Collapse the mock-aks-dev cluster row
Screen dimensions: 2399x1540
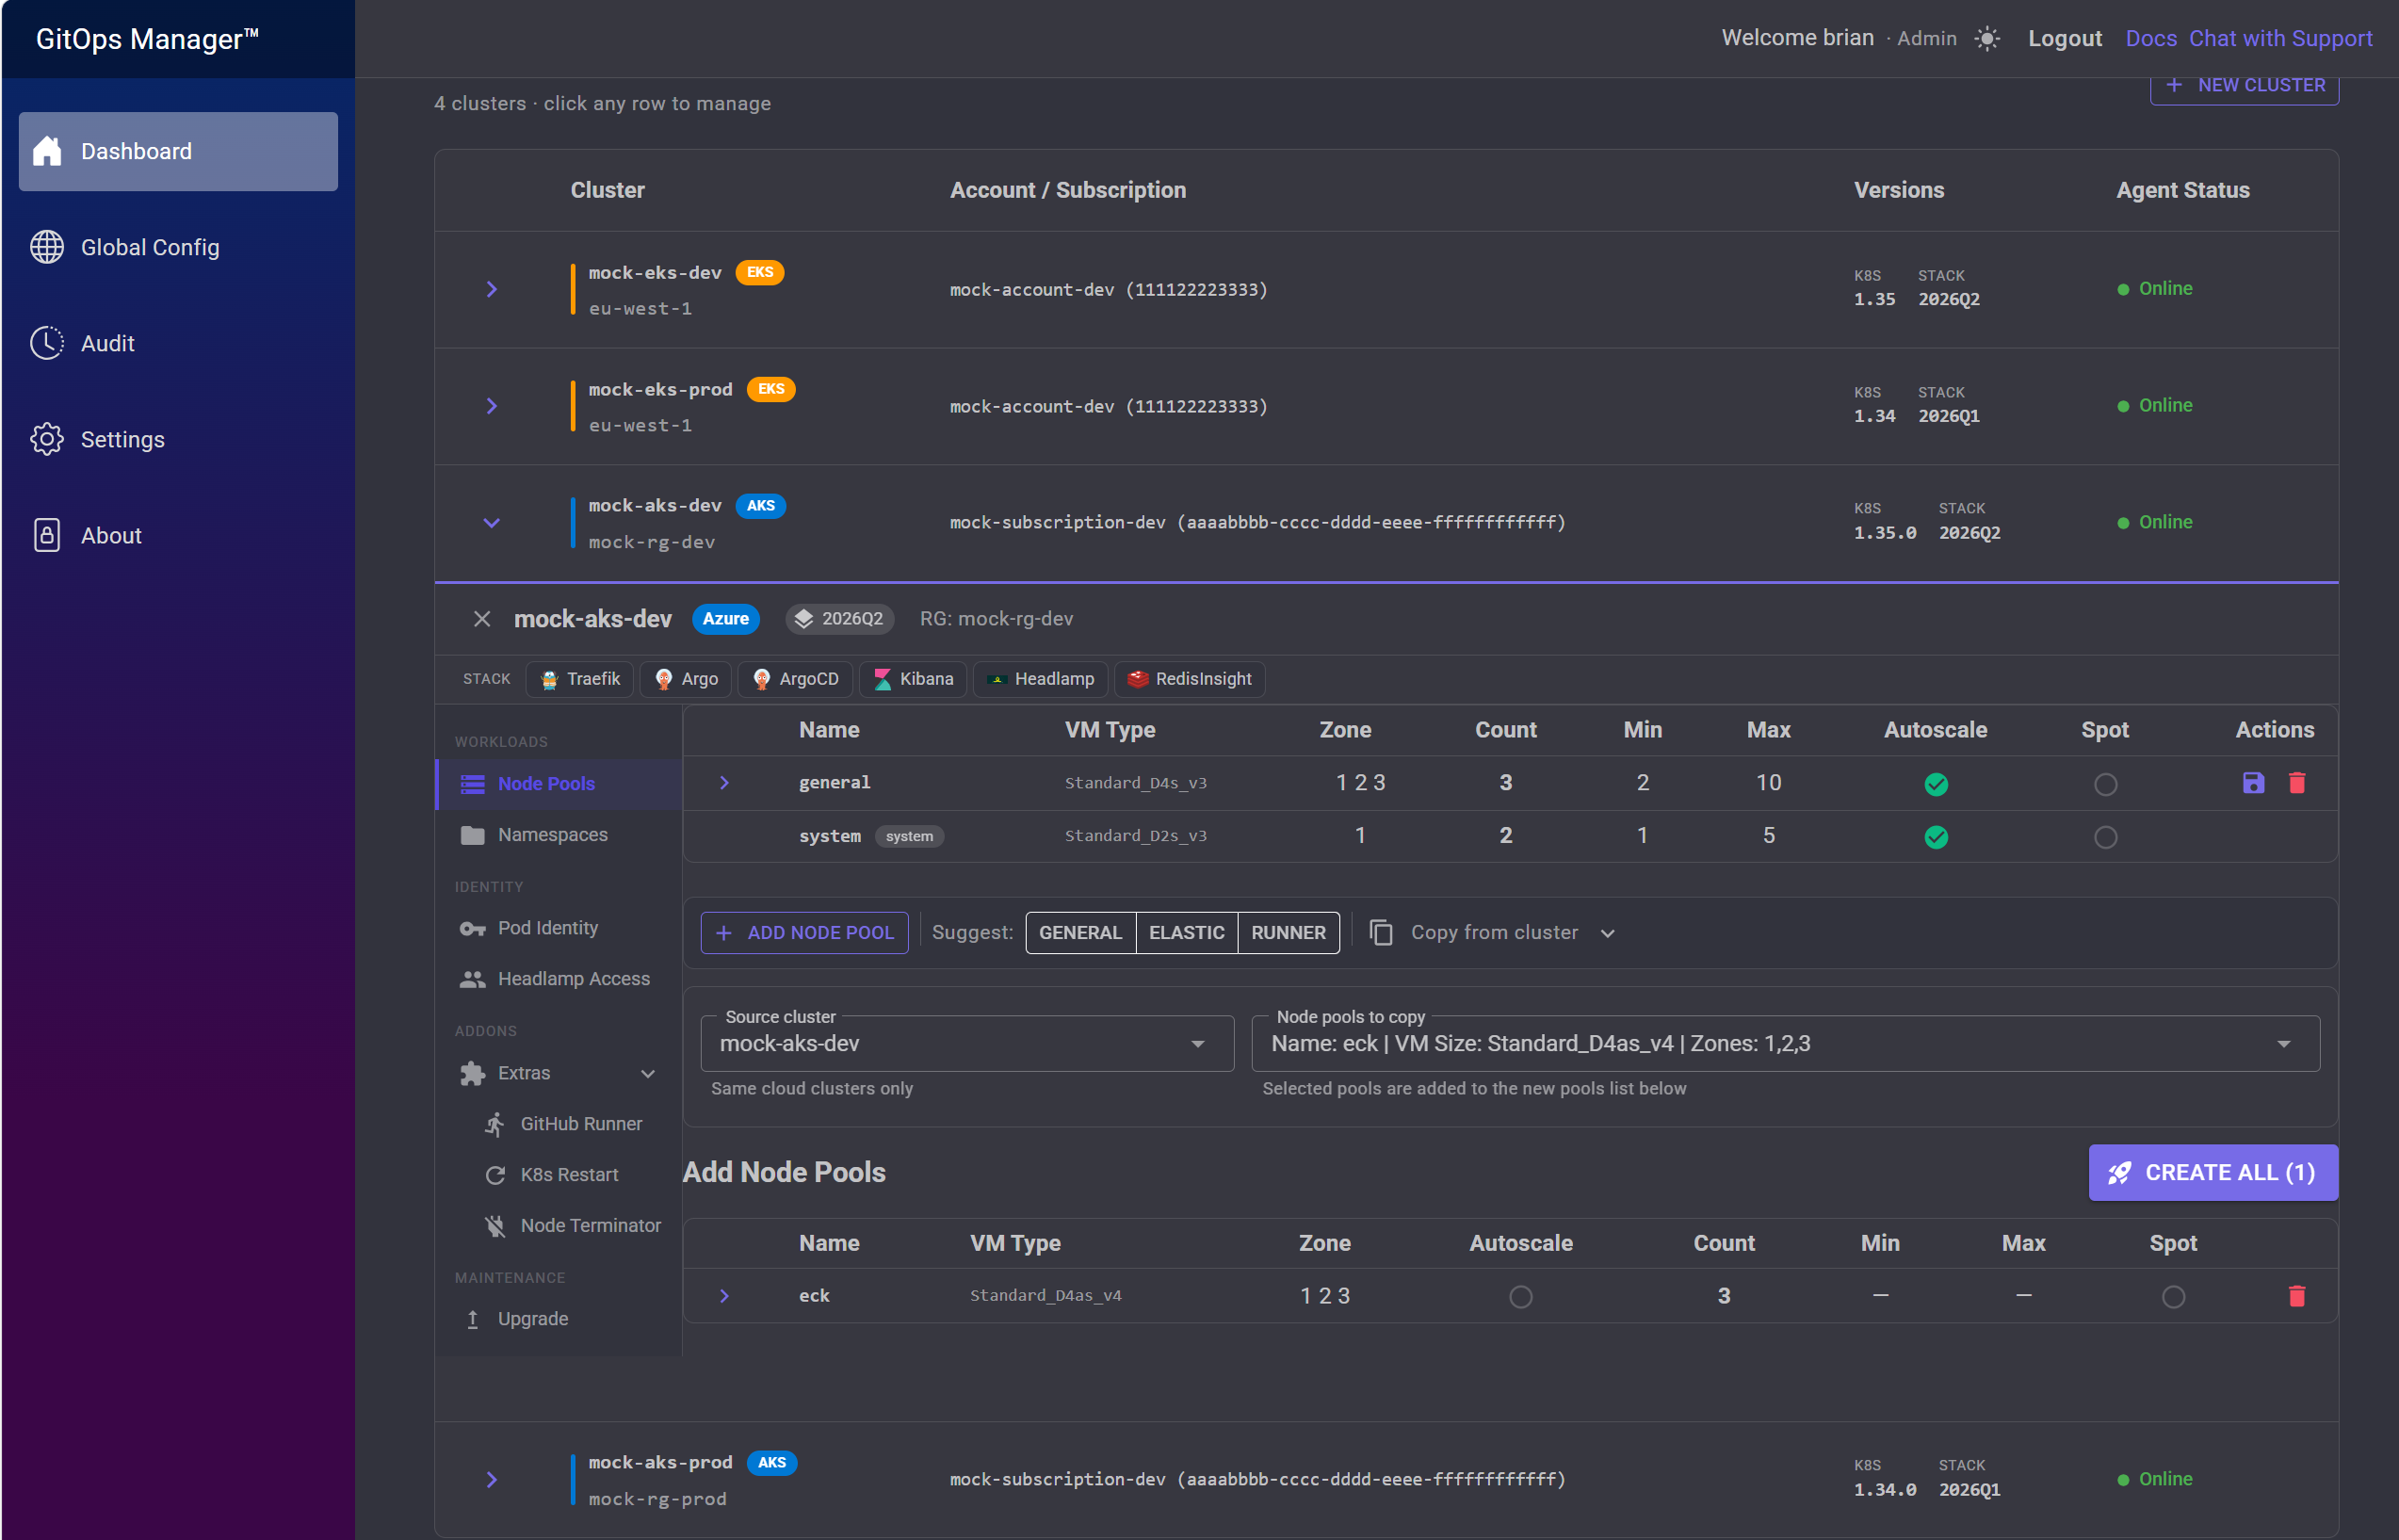pos(491,523)
